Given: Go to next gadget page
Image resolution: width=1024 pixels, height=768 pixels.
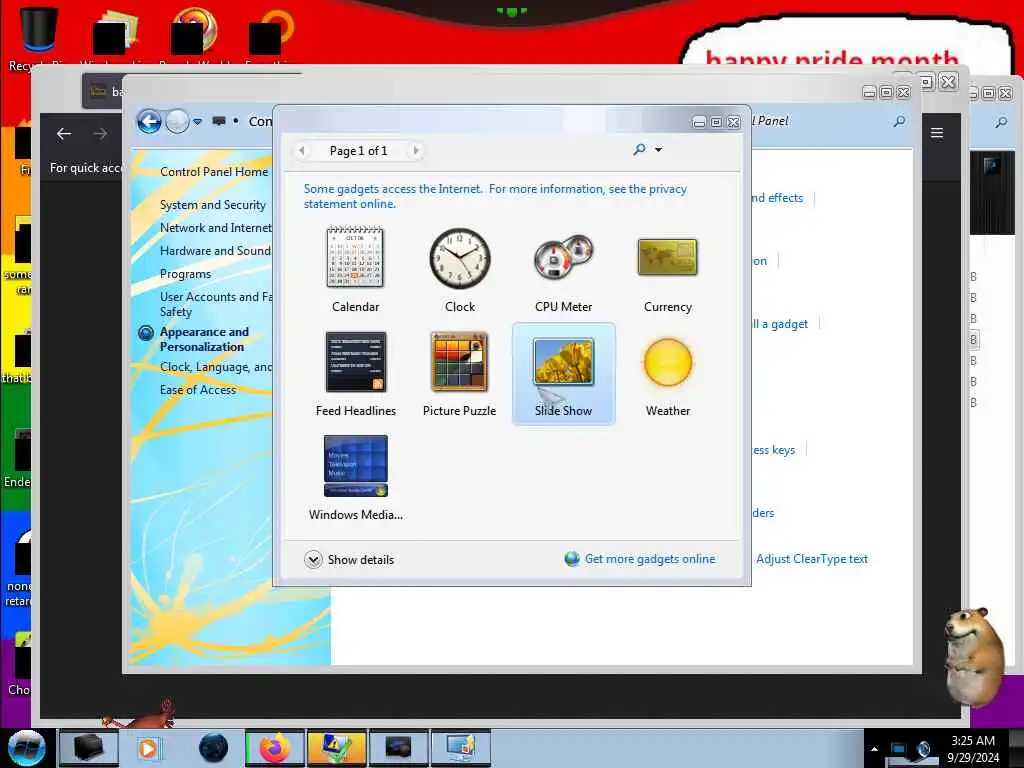Looking at the screenshot, I should (415, 151).
